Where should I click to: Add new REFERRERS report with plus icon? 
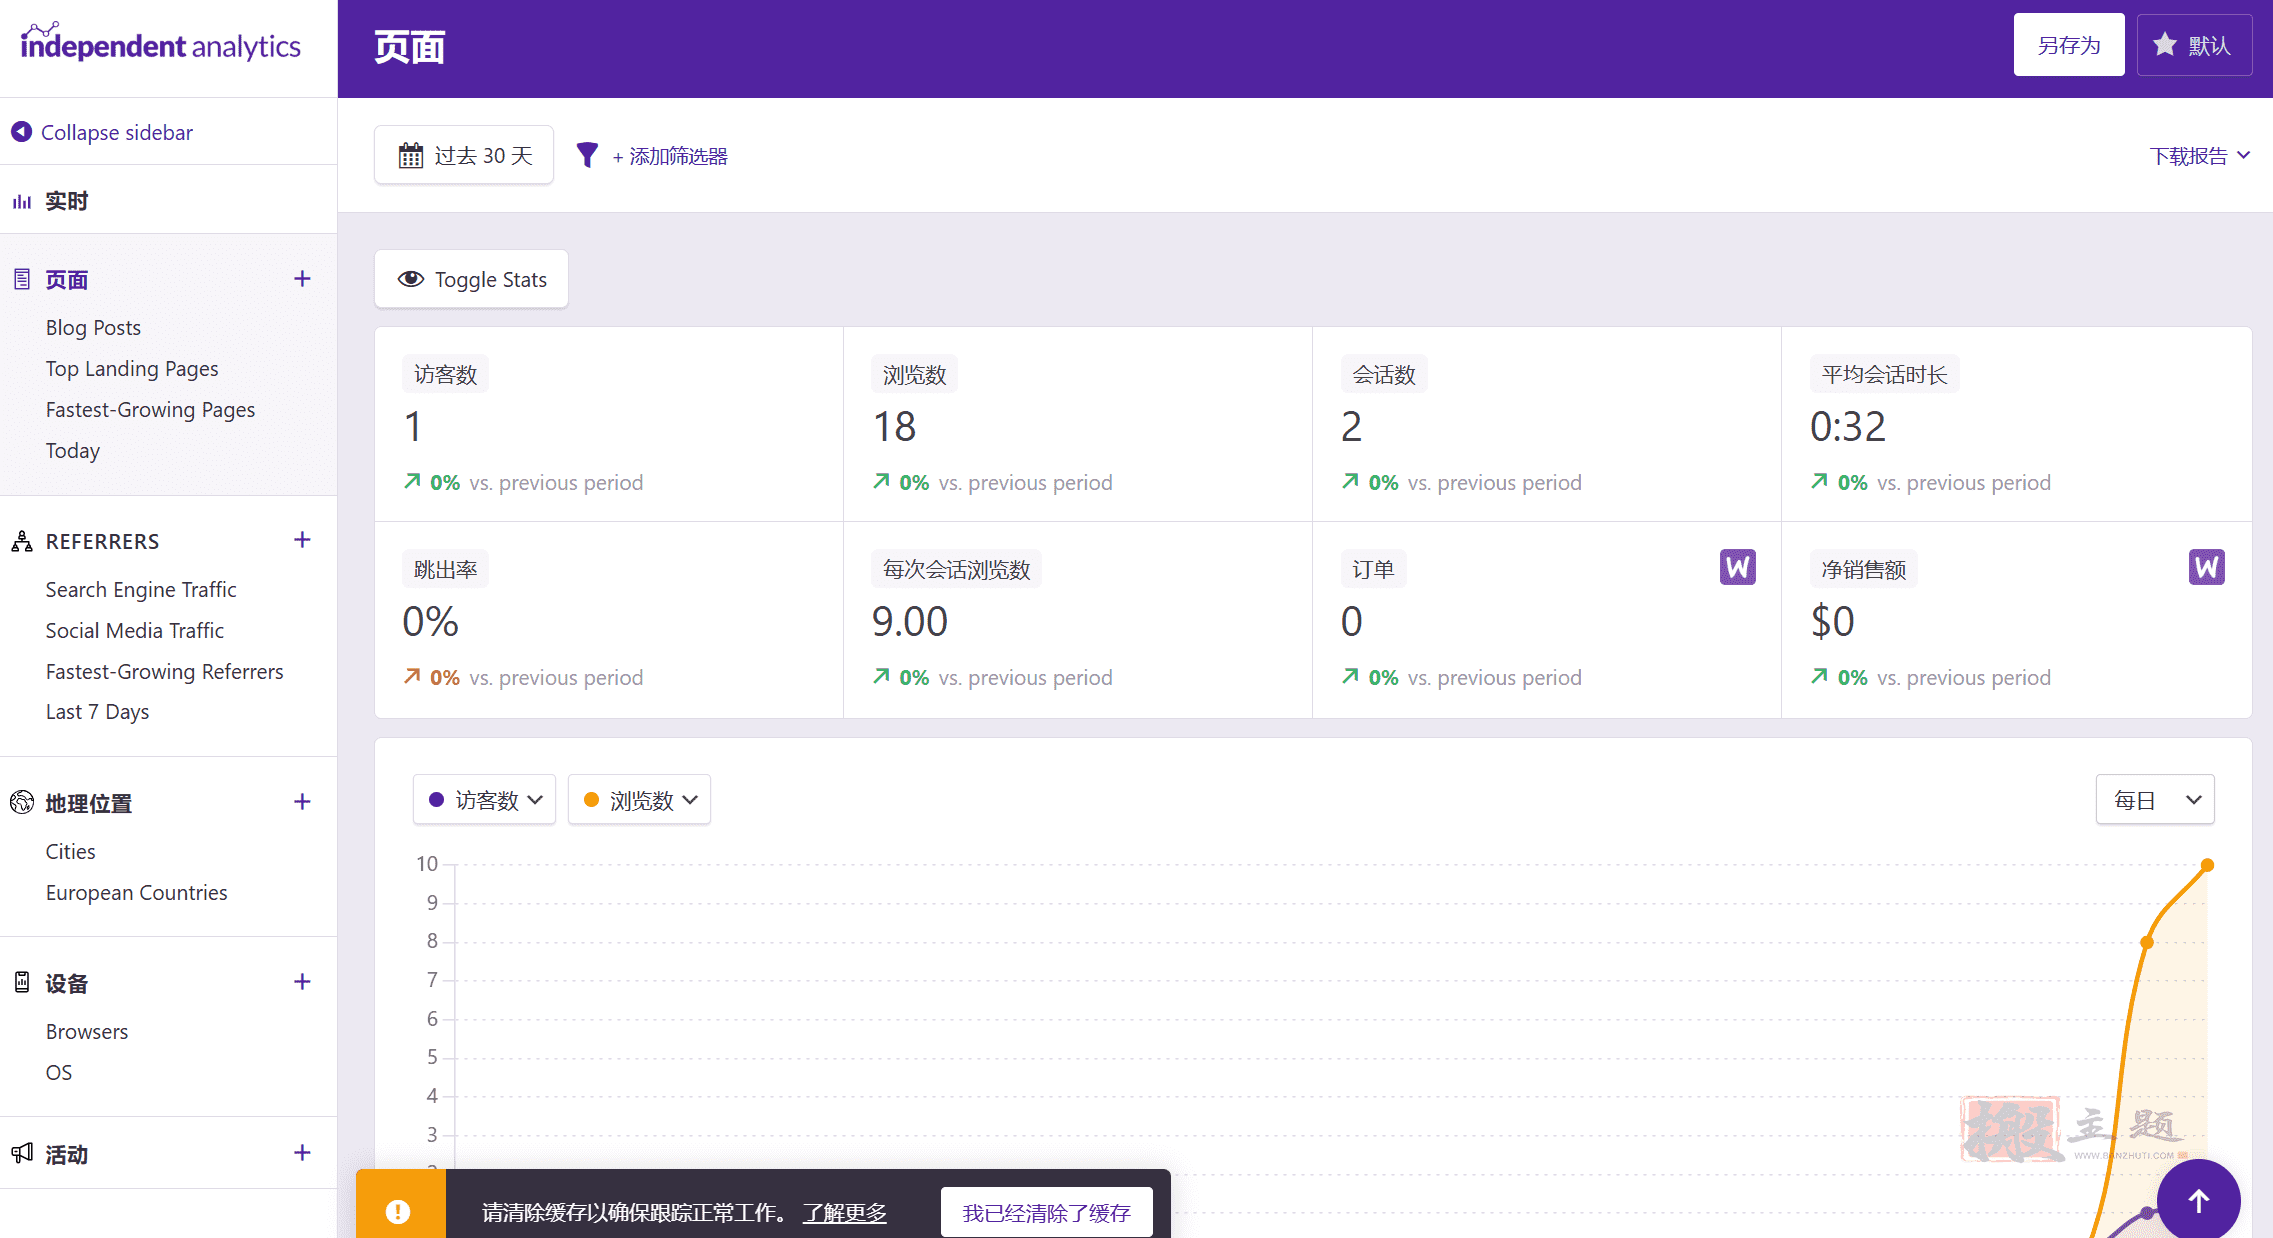302,540
